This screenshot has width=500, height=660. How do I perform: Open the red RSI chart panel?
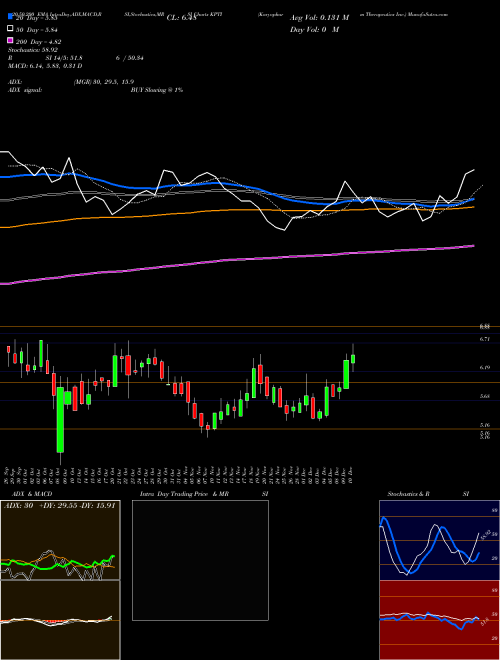pyautogui.click(x=439, y=620)
